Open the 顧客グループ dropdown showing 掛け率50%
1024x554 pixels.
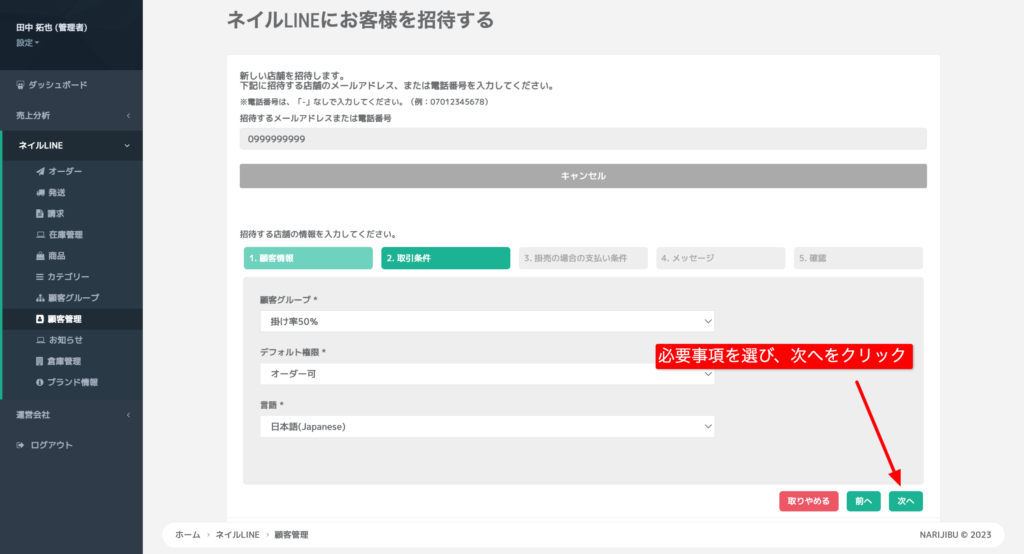tap(486, 321)
